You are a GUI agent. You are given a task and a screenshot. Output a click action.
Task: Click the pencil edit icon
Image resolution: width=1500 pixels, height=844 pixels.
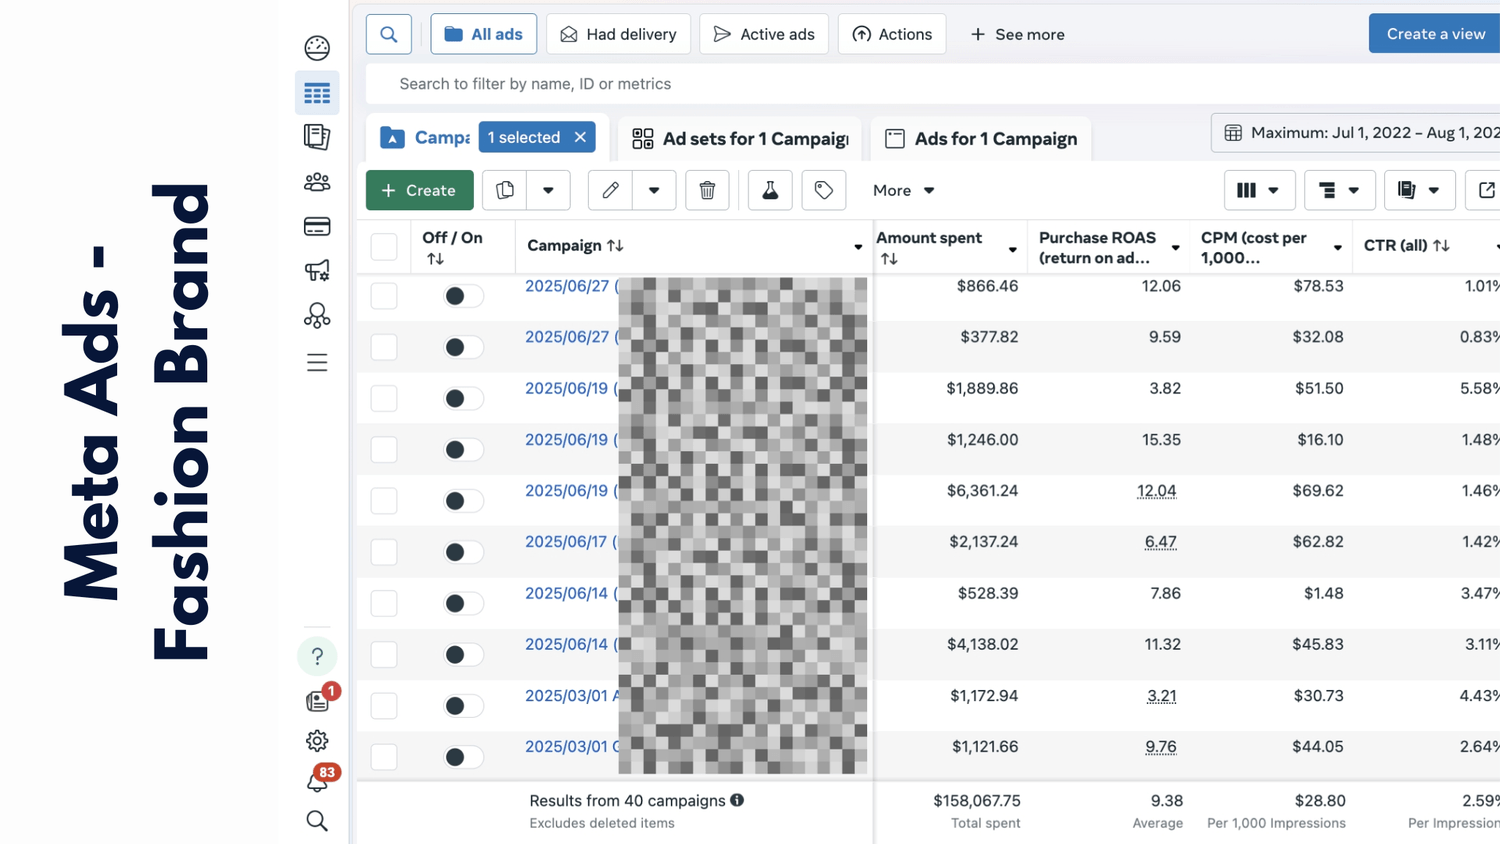click(x=610, y=190)
